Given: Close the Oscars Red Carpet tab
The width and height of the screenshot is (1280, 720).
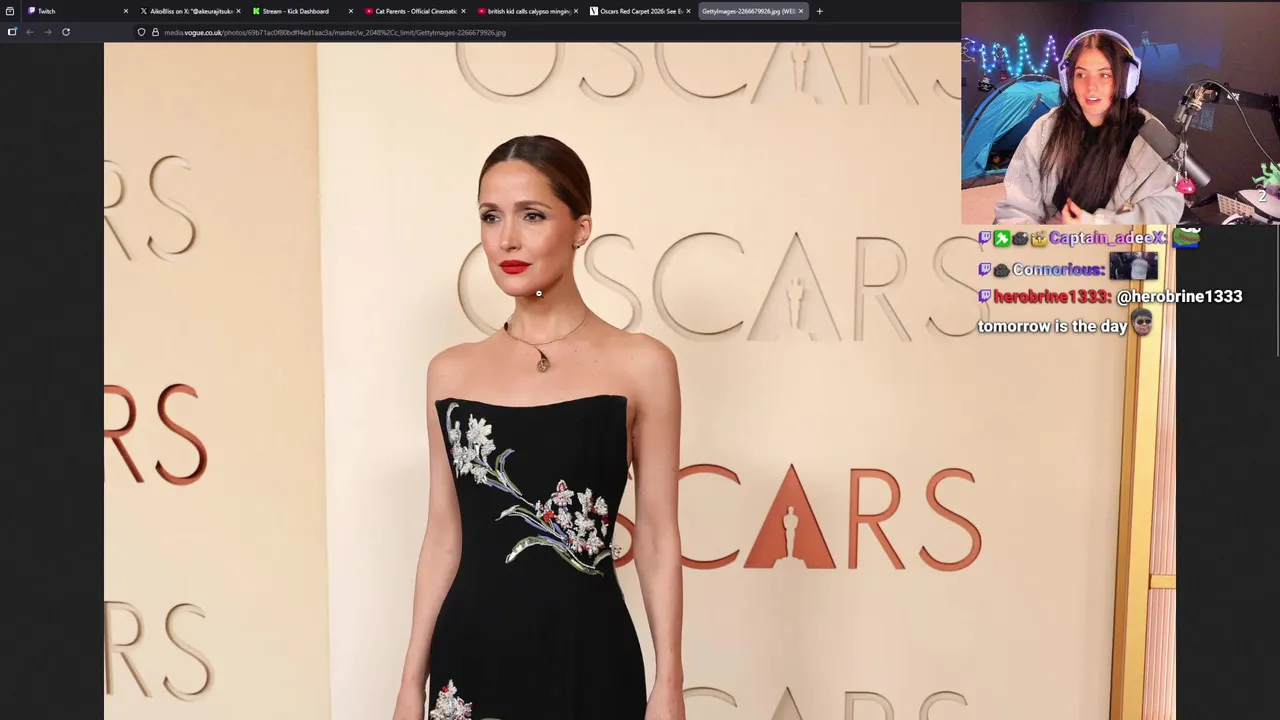Looking at the screenshot, I should coord(688,11).
